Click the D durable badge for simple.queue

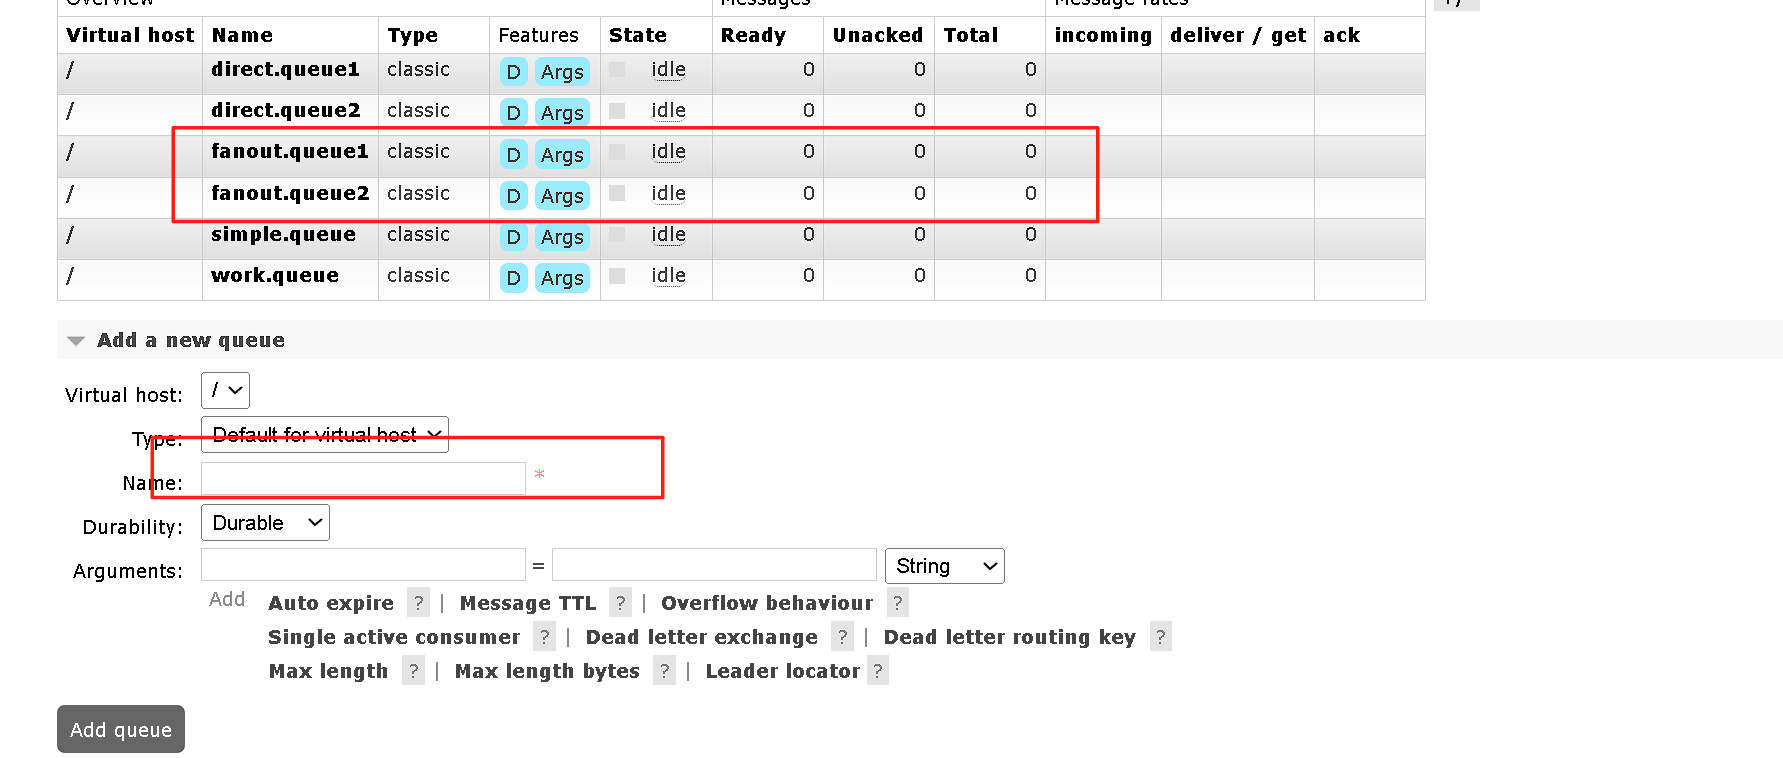[513, 237]
